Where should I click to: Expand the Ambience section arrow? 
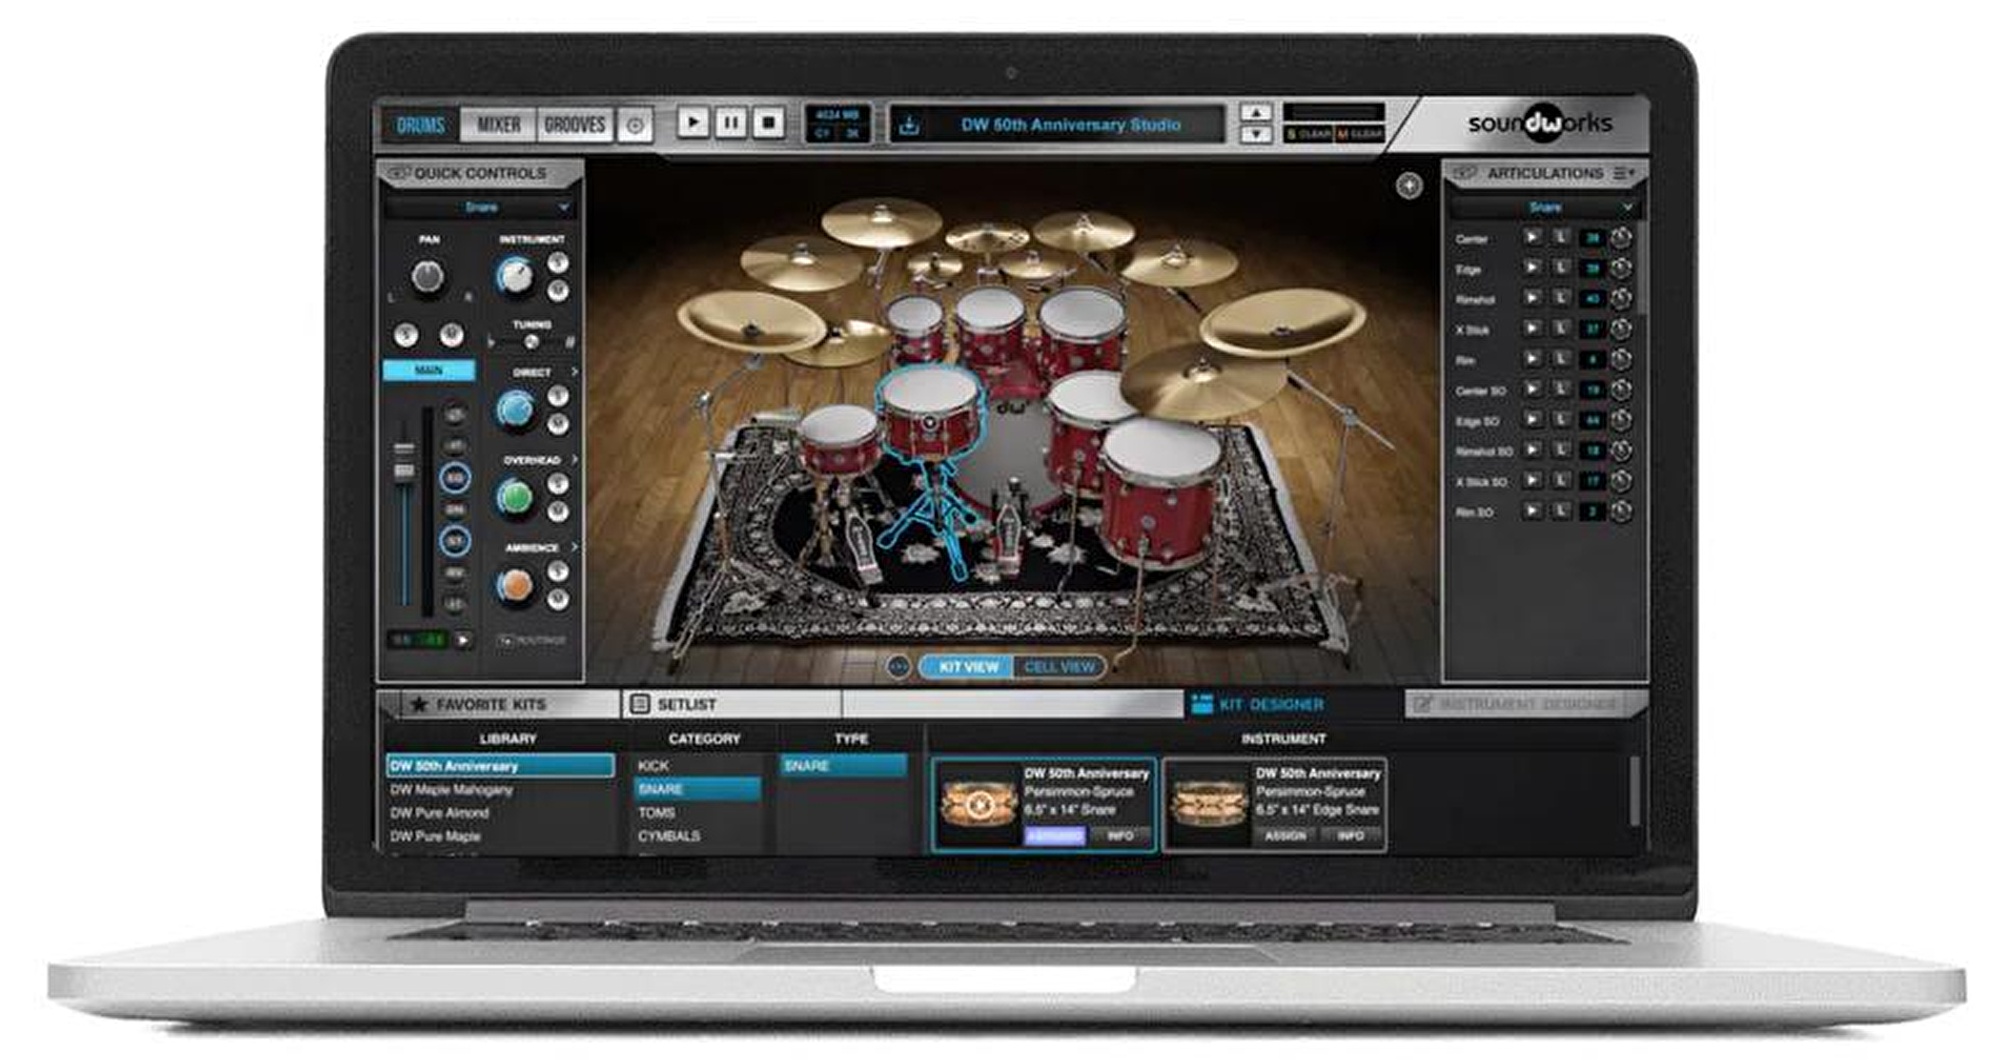pyautogui.click(x=574, y=548)
